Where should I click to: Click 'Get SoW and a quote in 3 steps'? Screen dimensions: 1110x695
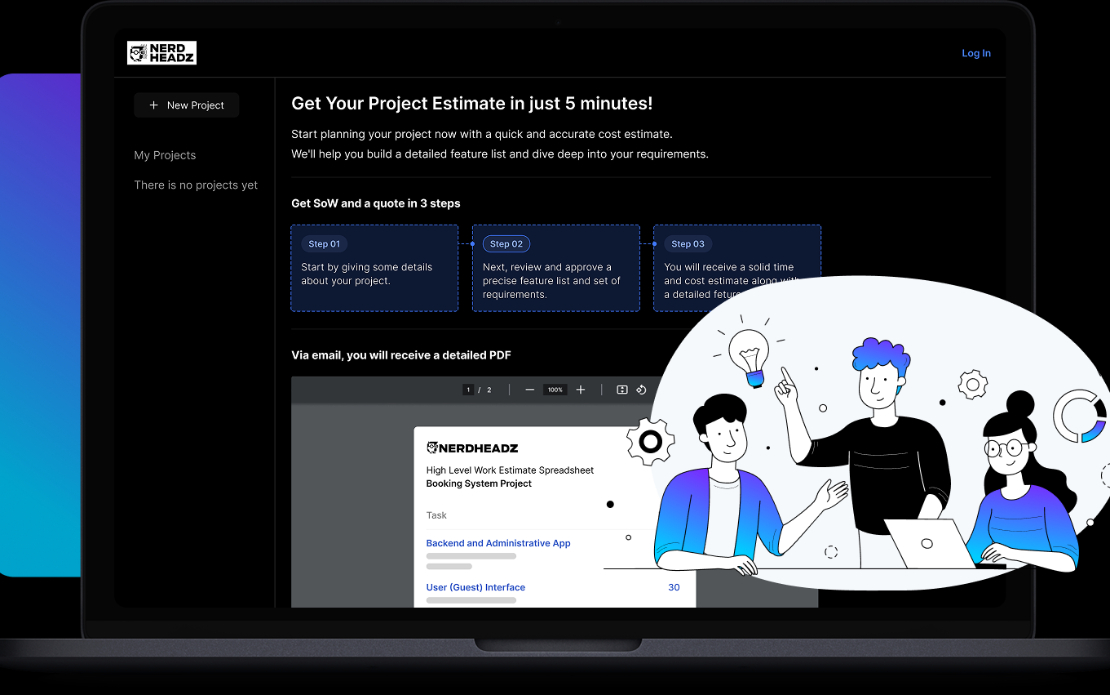click(x=376, y=203)
